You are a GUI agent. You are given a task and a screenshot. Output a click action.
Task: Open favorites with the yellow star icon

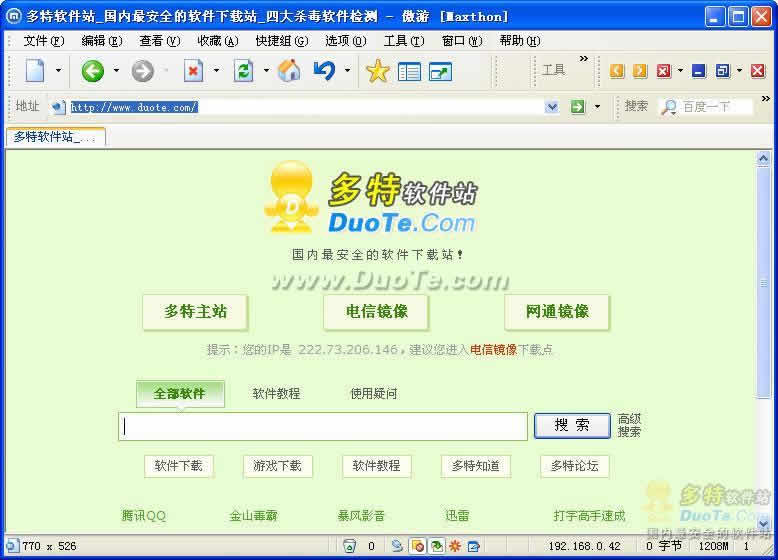tap(378, 71)
